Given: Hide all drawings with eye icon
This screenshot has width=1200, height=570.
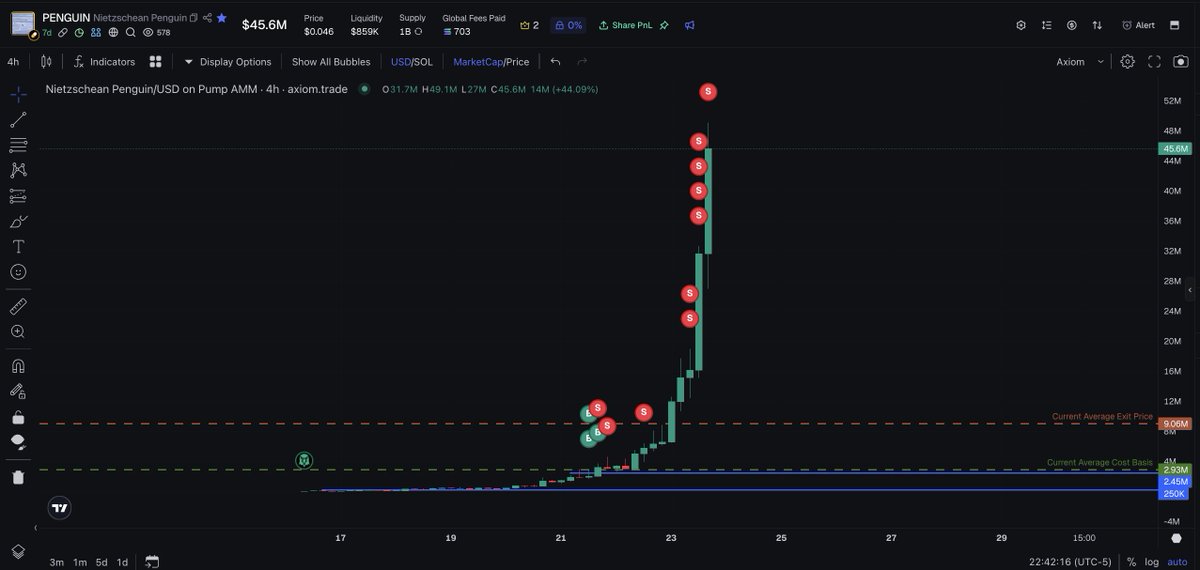Looking at the screenshot, I should pyautogui.click(x=18, y=442).
